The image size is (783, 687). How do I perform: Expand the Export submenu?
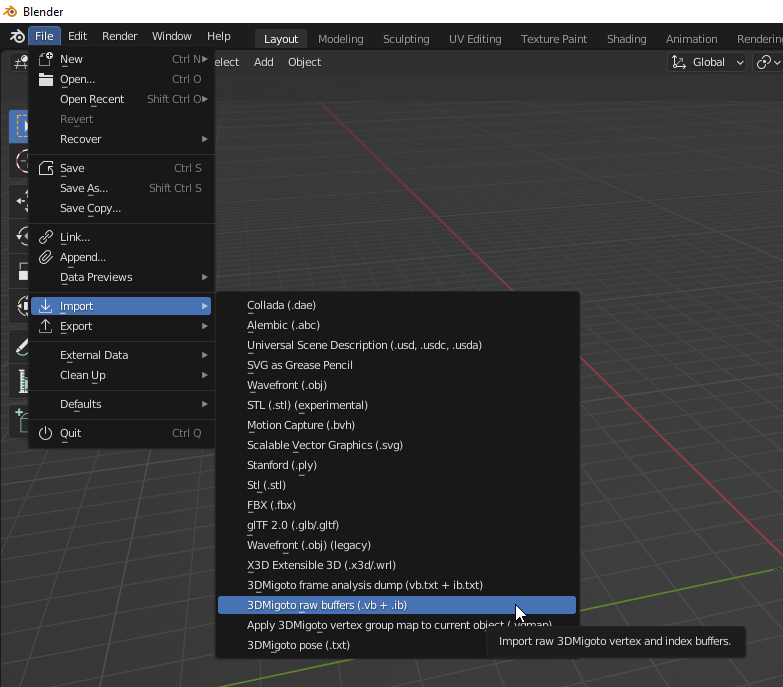coord(121,326)
